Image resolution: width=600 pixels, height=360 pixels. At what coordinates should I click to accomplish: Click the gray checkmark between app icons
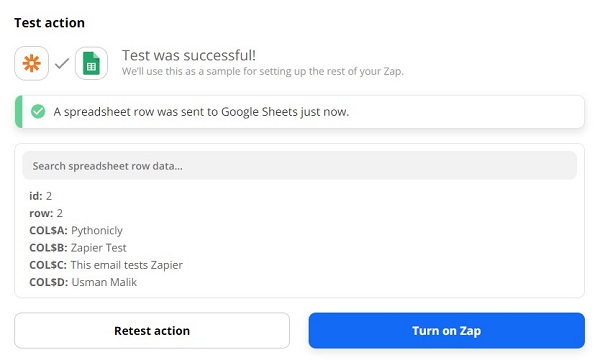click(62, 63)
